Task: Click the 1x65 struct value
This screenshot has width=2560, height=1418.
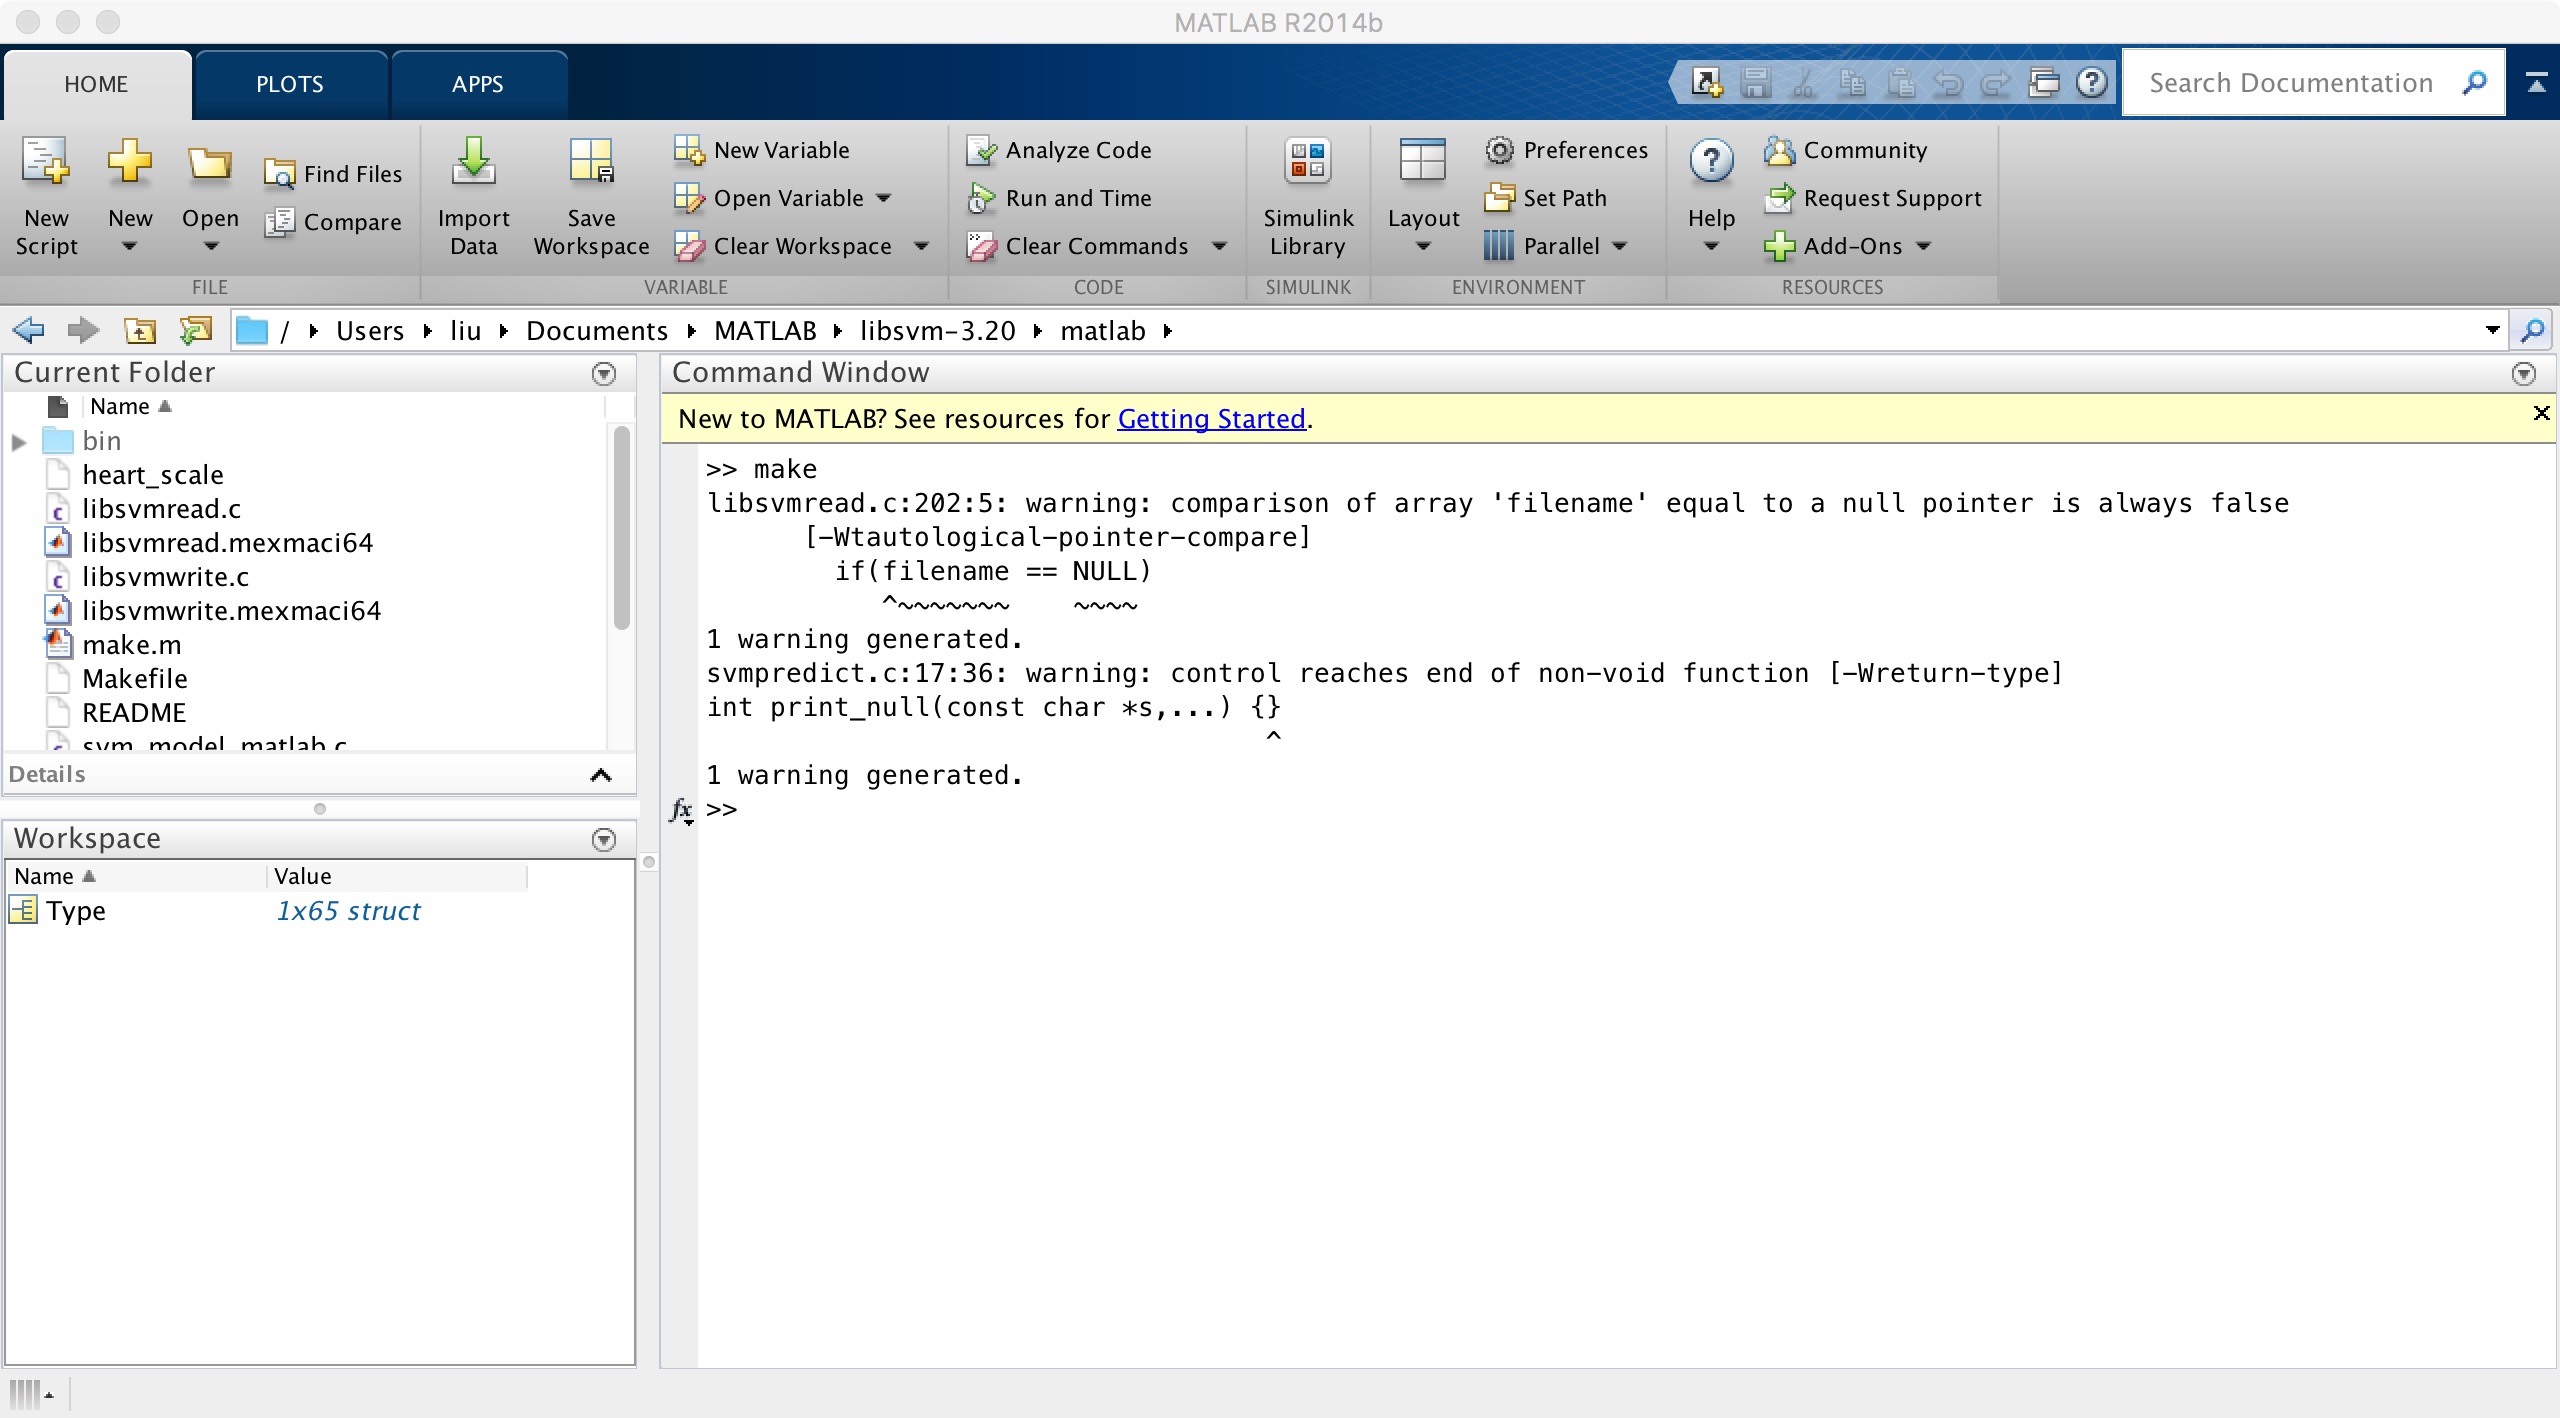Action: [x=348, y=911]
